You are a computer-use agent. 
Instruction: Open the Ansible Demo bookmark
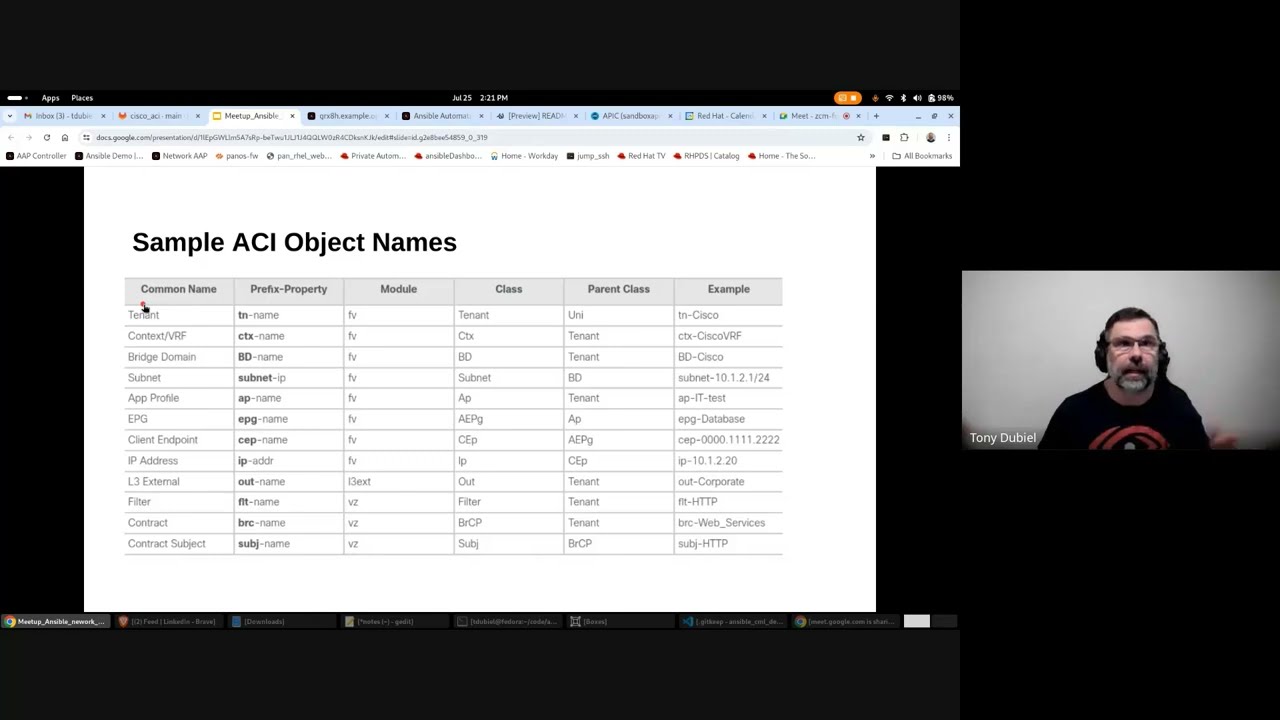109,156
